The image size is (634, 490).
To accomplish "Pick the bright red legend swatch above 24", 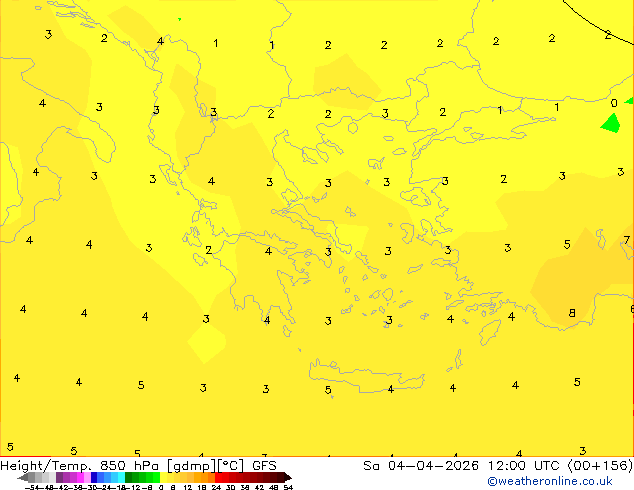I will tap(218, 477).
